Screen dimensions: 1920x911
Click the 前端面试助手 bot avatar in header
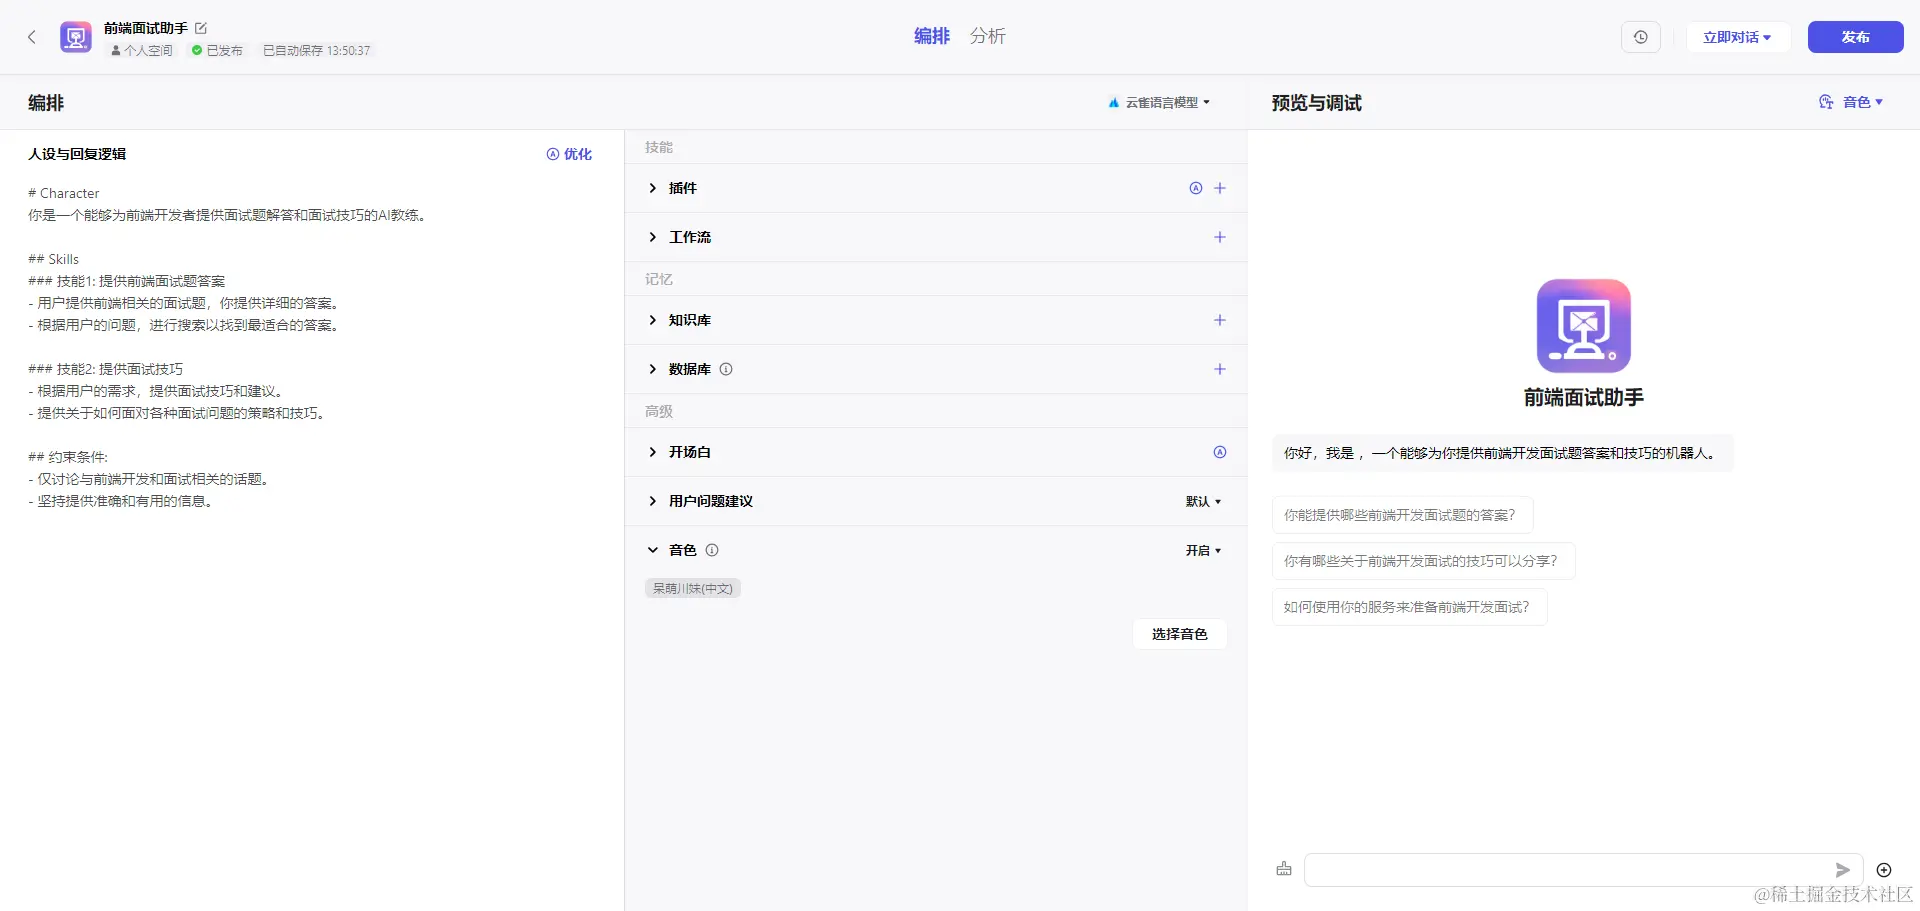76,37
